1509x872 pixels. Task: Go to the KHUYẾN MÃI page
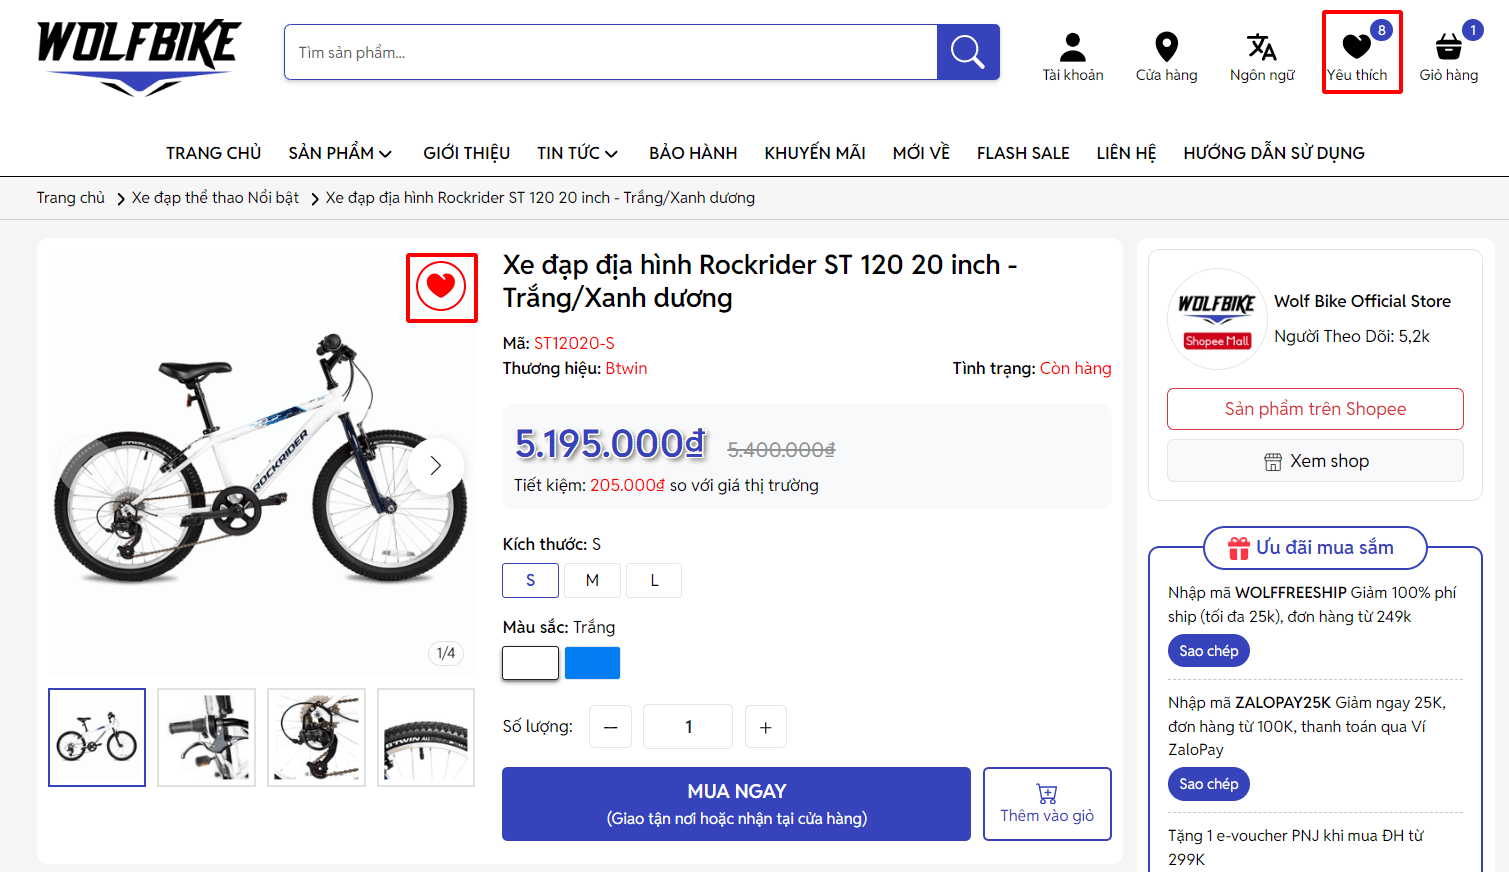814,153
